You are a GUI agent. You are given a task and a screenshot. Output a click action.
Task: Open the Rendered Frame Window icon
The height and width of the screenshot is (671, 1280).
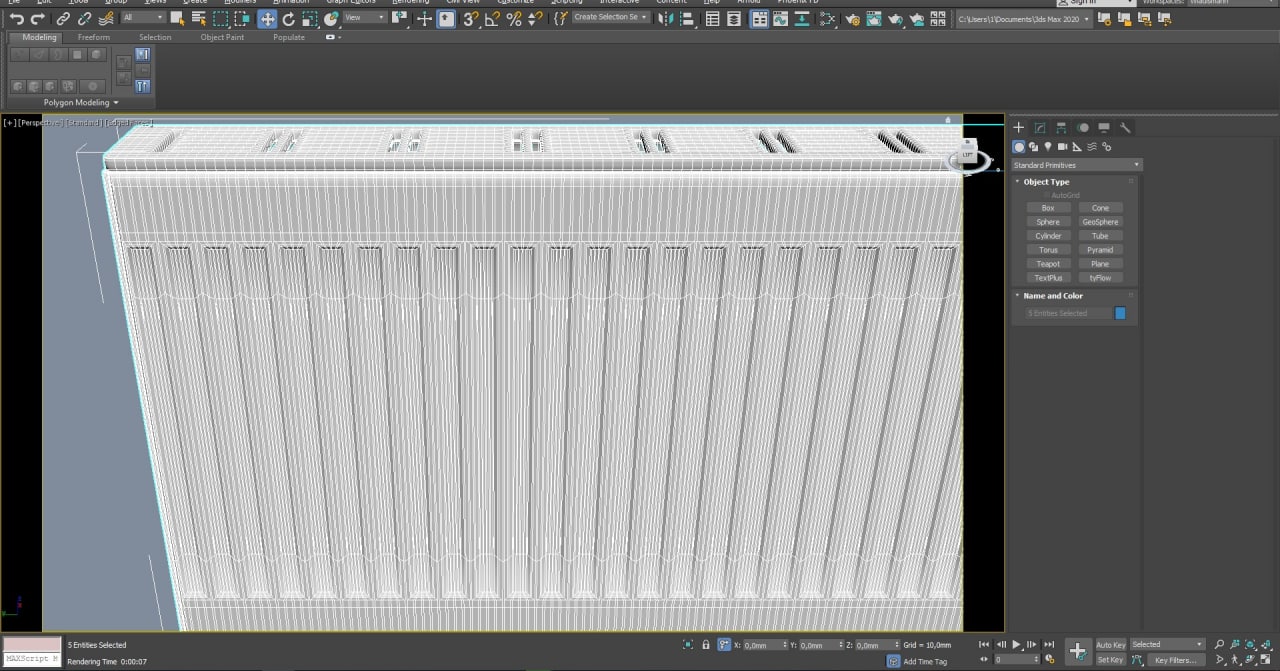[873, 18]
